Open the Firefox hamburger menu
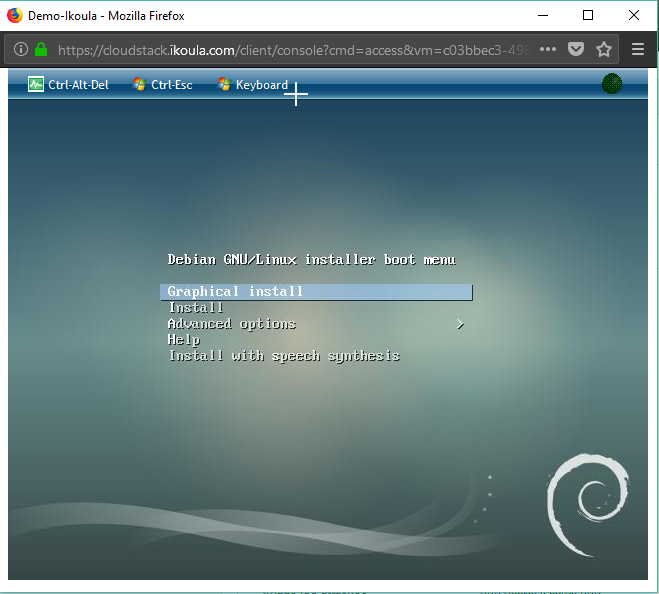The image size is (659, 594). tap(638, 50)
